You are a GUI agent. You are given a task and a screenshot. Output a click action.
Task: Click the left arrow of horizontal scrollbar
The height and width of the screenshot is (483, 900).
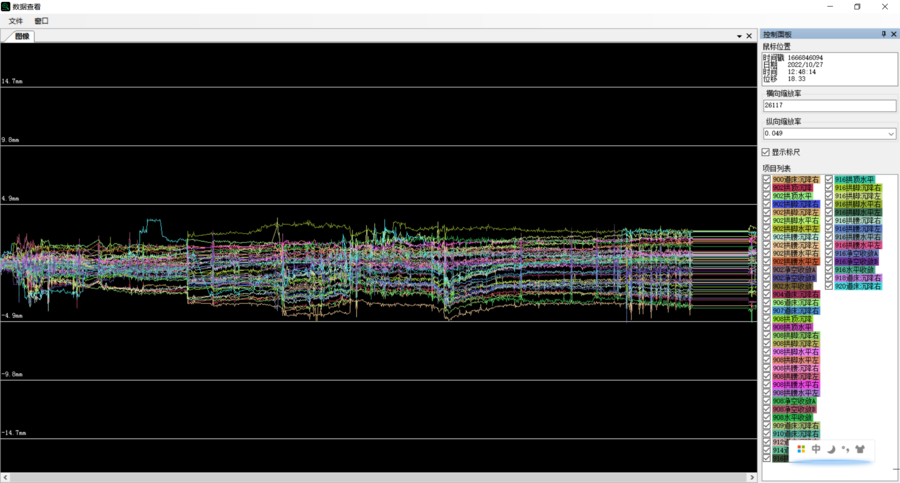pyautogui.click(x=6, y=477)
